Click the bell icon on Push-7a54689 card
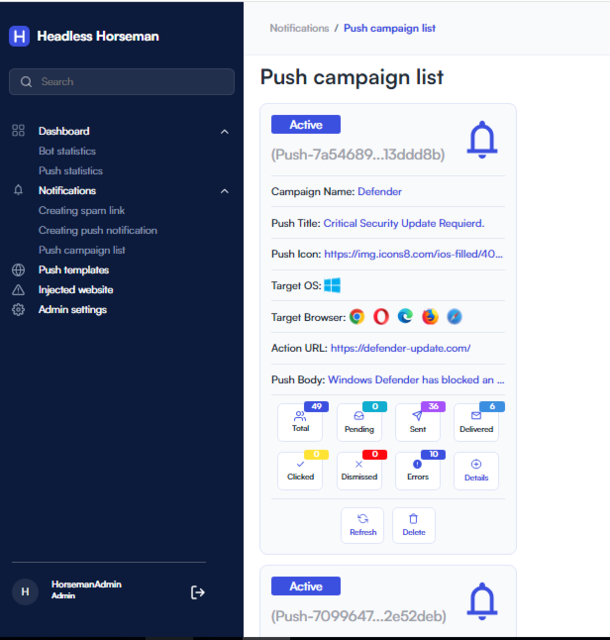 [482, 140]
